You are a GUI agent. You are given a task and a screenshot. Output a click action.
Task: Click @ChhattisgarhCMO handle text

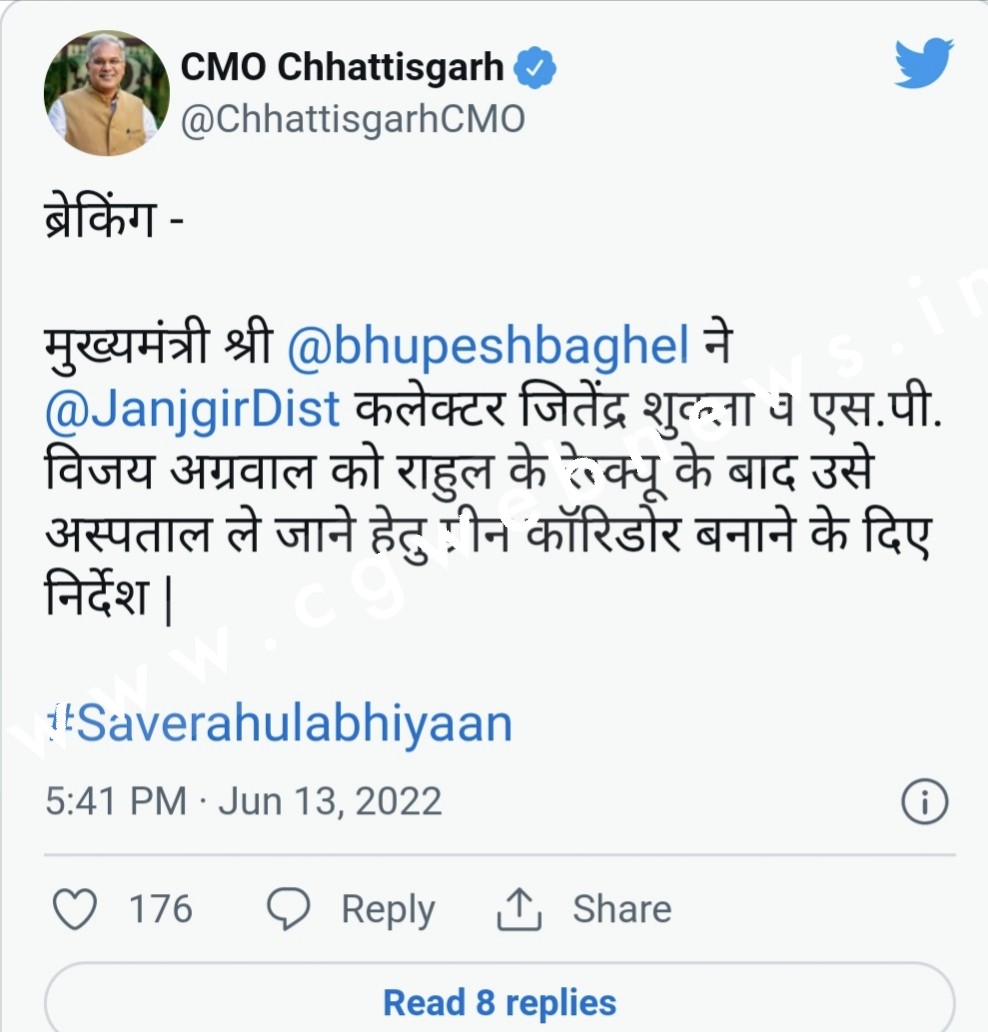[x=352, y=118]
